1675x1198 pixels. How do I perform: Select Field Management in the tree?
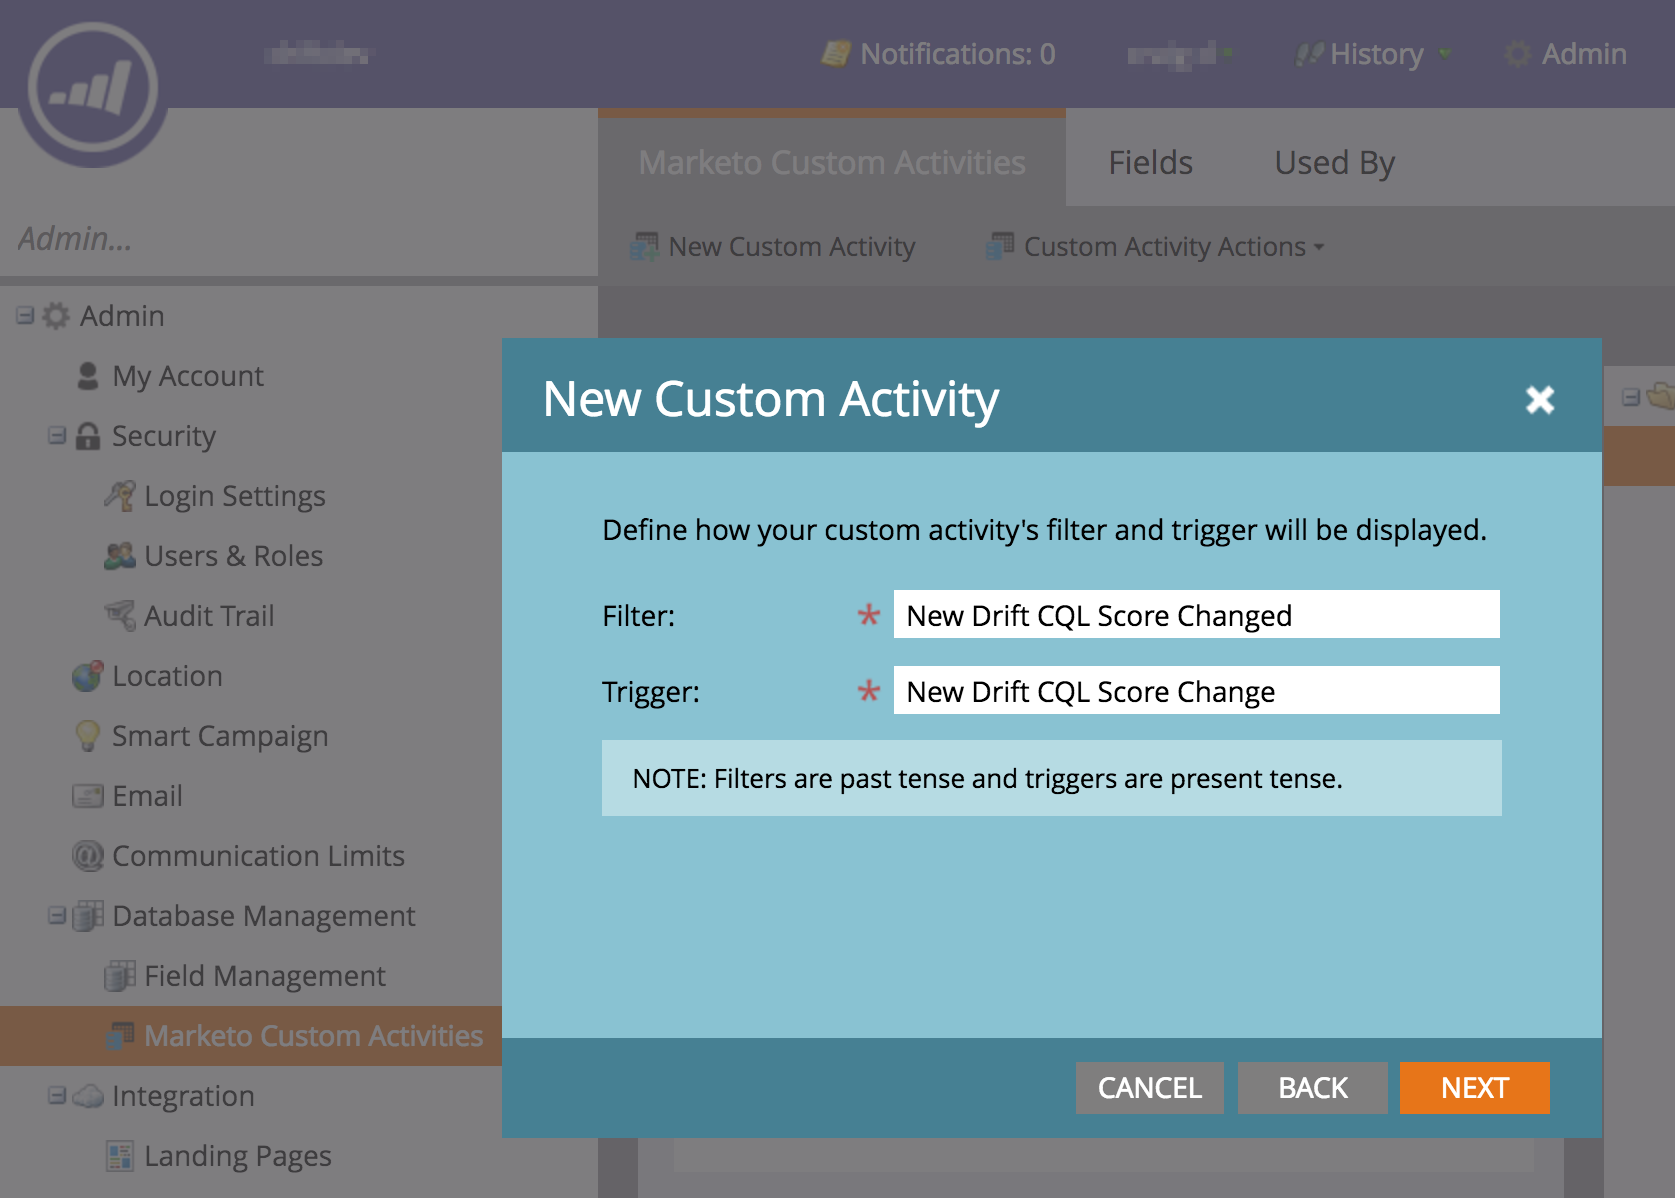coord(265,976)
